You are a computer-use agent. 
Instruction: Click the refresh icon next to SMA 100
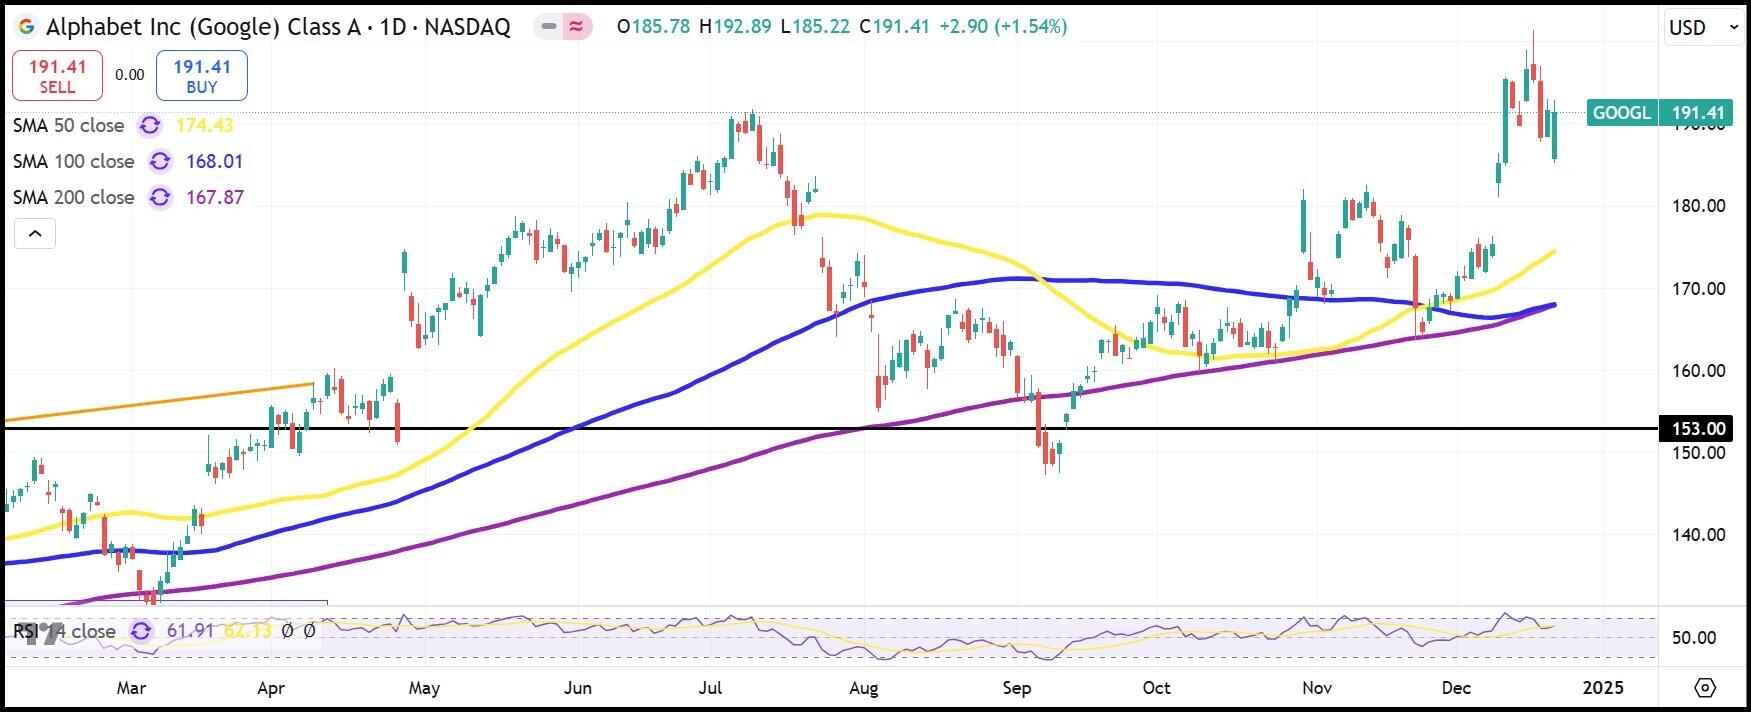point(159,162)
